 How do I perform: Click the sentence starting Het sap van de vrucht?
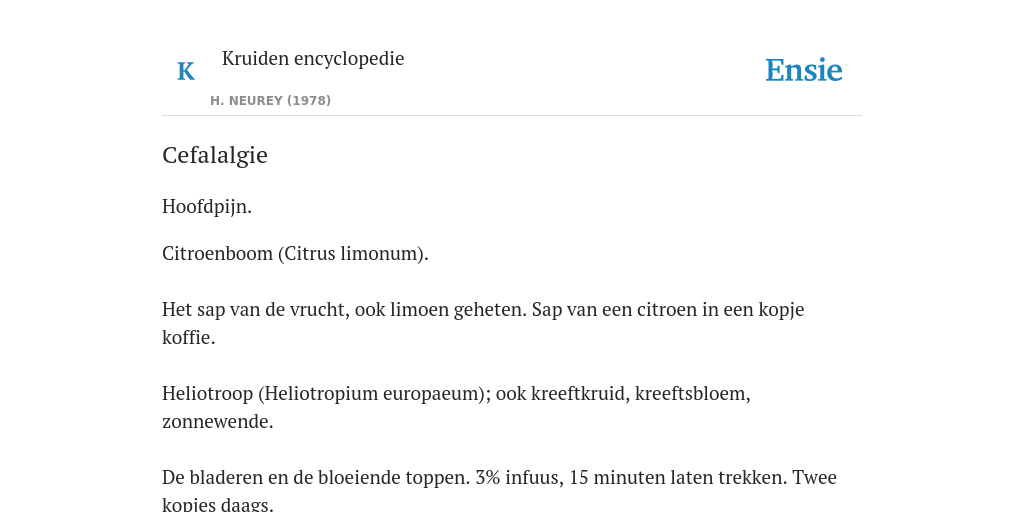coord(344,310)
